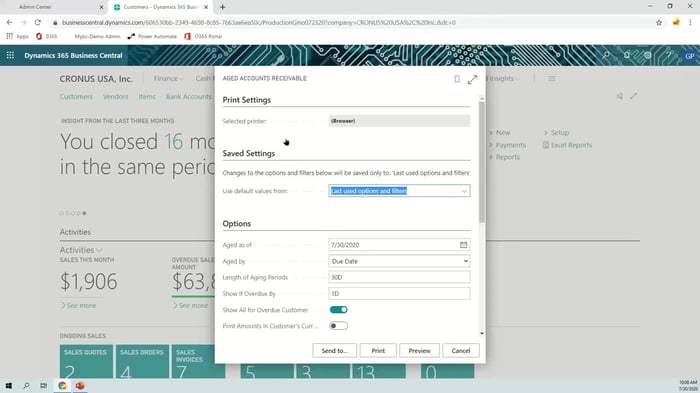700x393 pixels.
Task: Click Chrome icon on taskbar
Action: [62, 385]
